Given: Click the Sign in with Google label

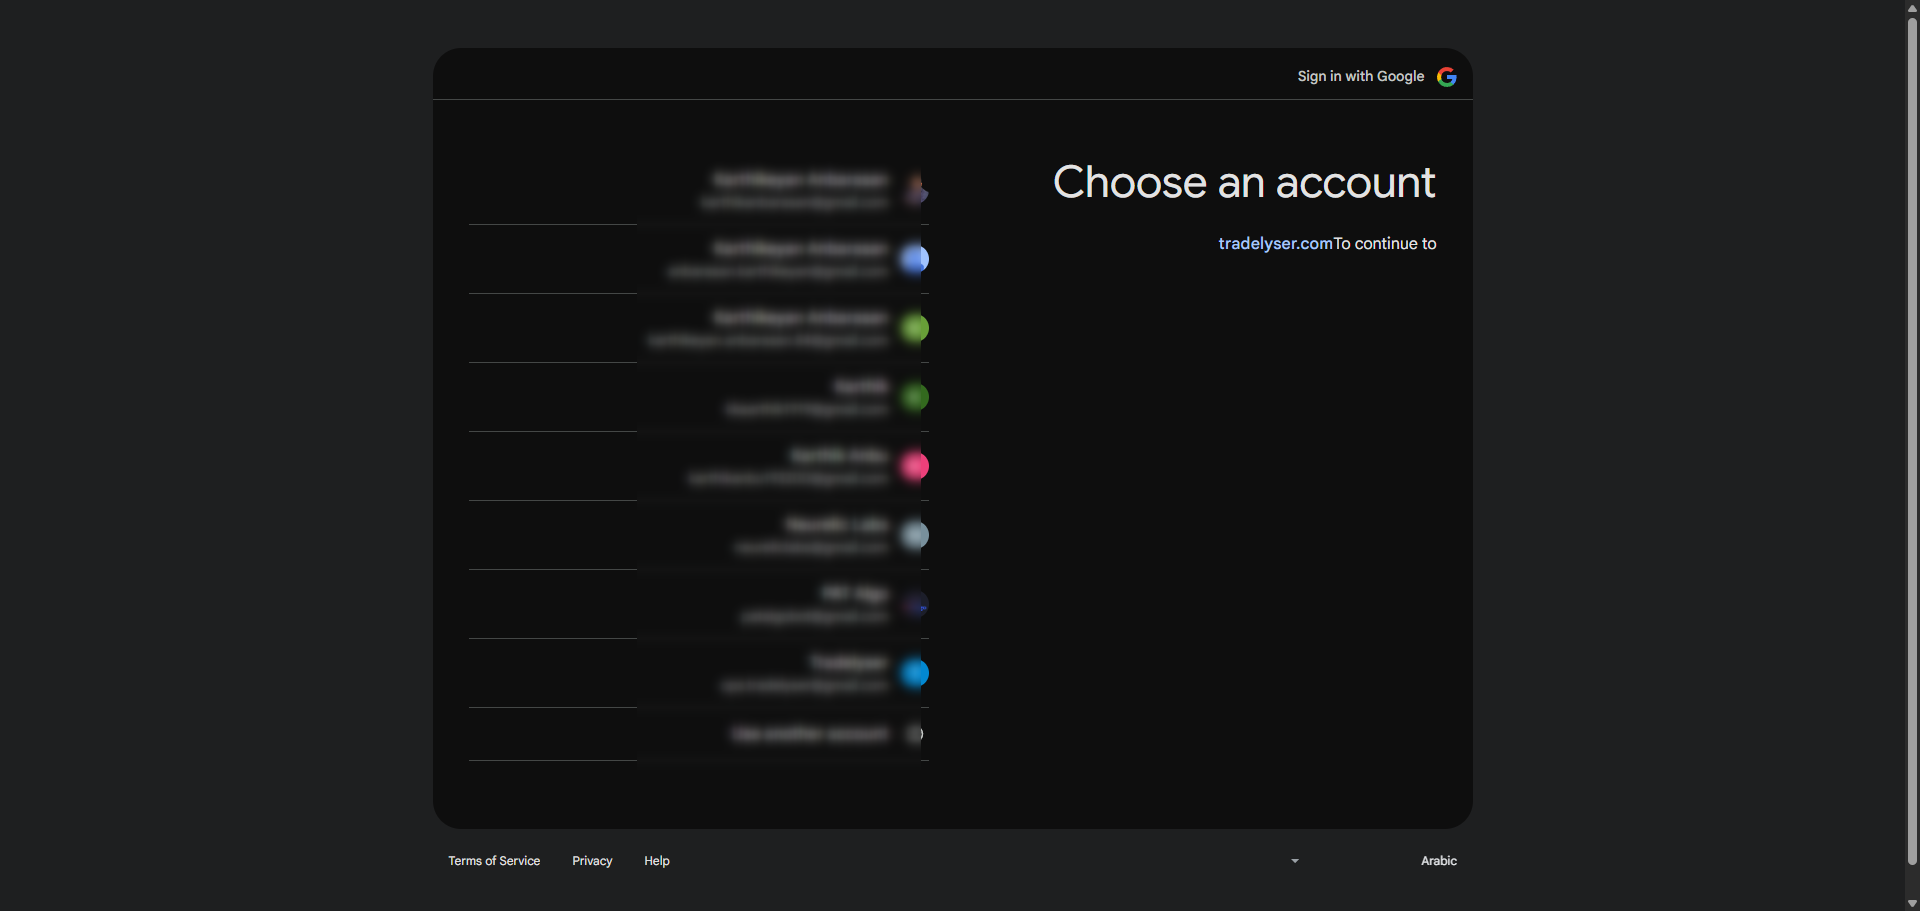Looking at the screenshot, I should (x=1360, y=76).
